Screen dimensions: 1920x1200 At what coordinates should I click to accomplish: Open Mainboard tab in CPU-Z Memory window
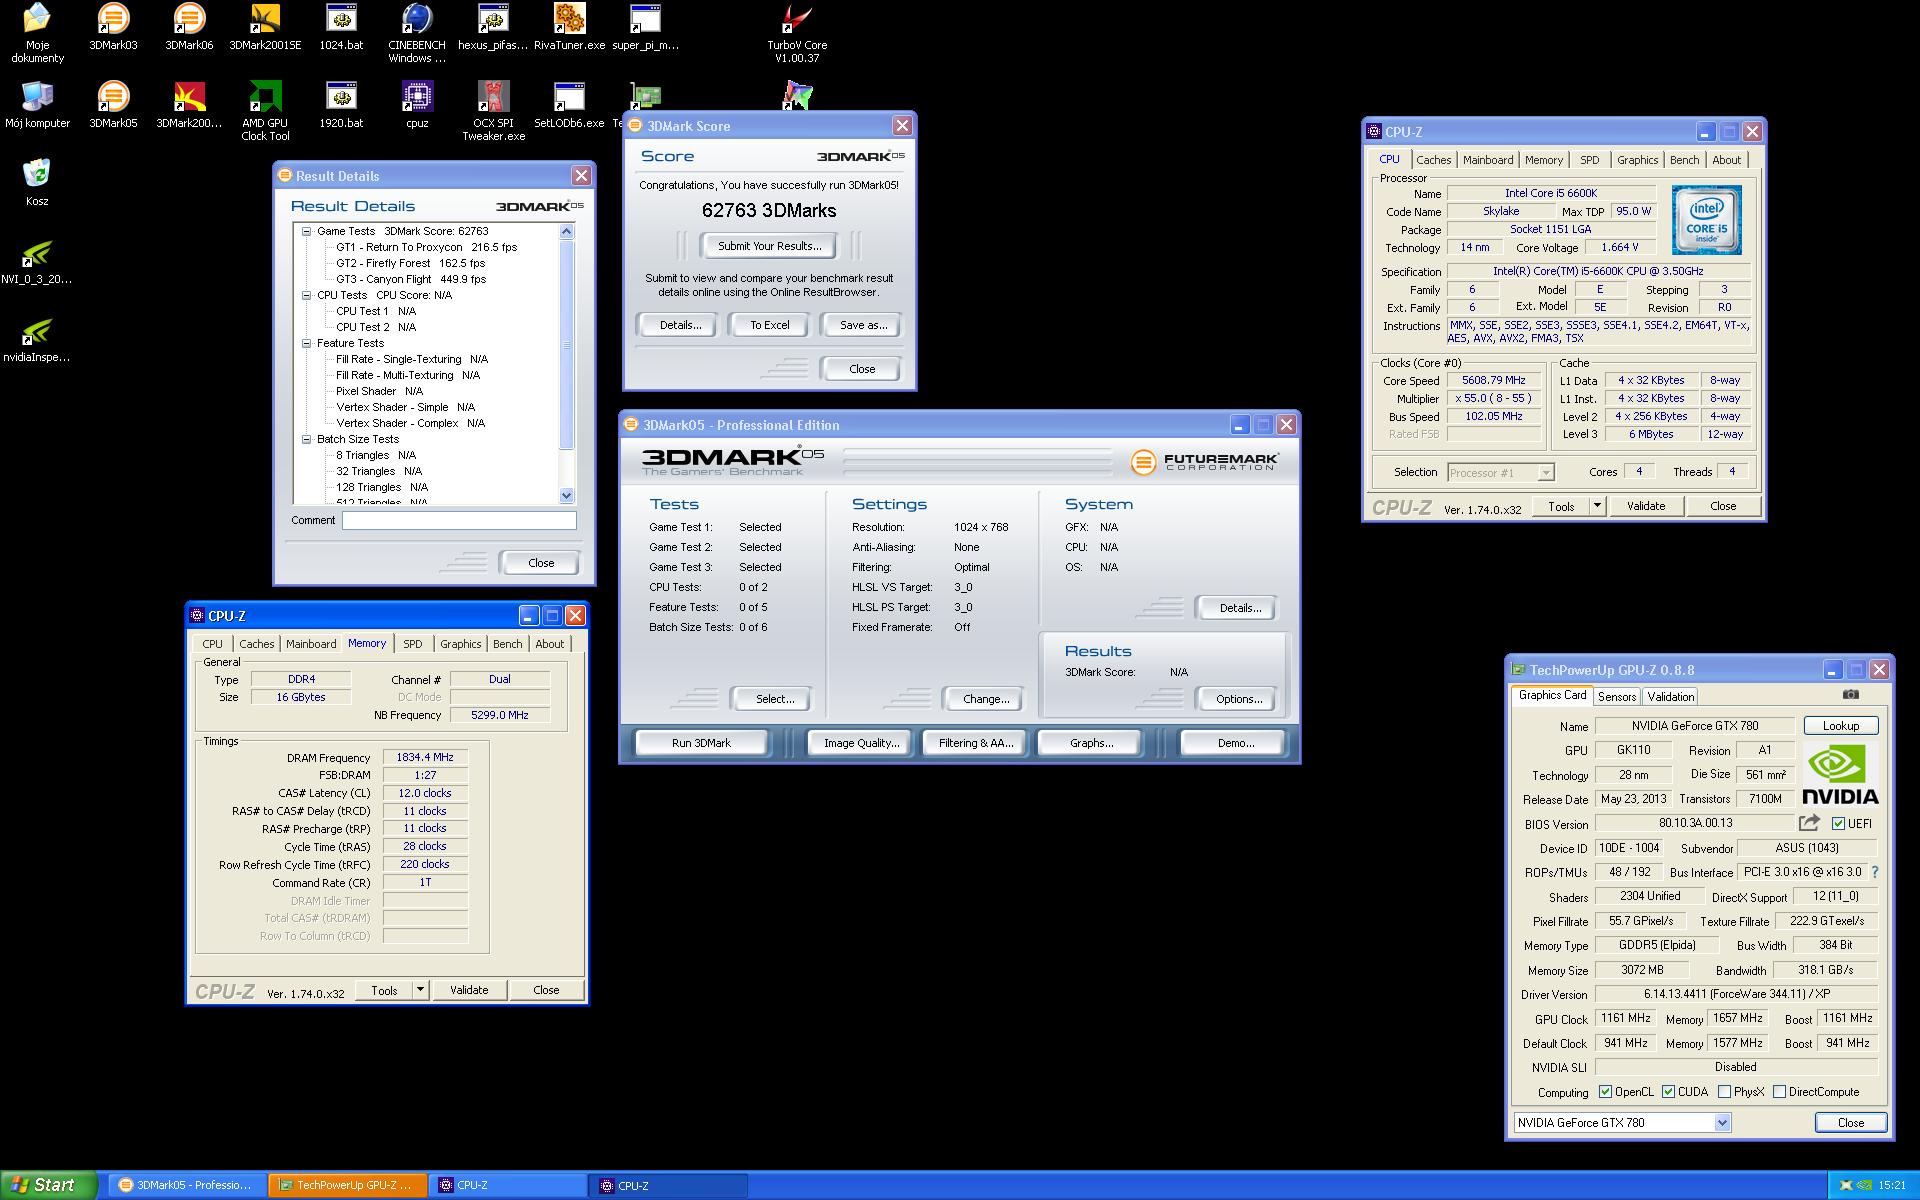[x=311, y=644]
